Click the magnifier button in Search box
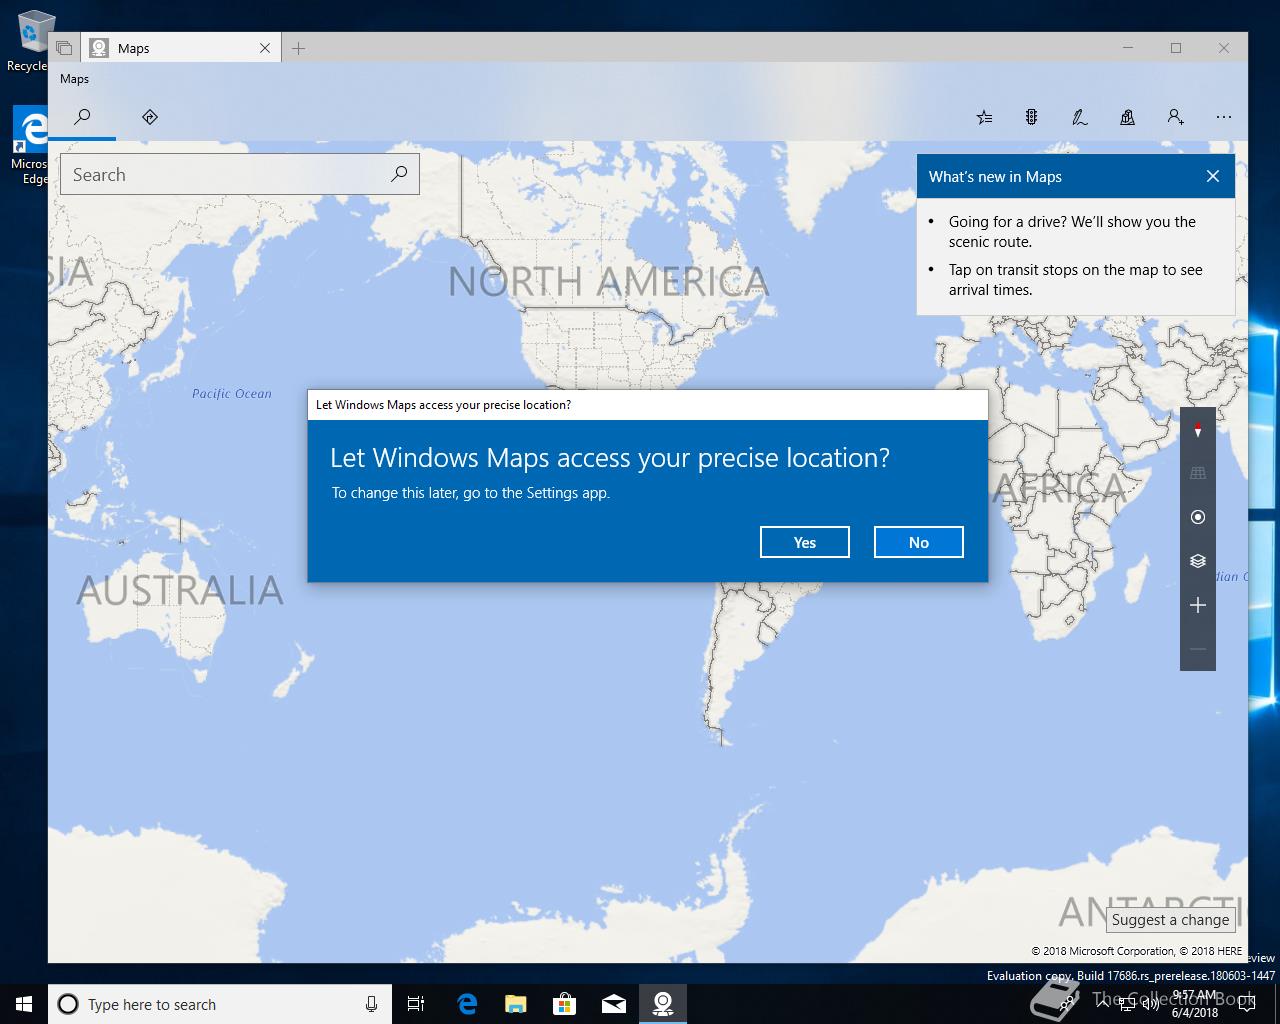1280x1024 pixels. [x=399, y=174]
